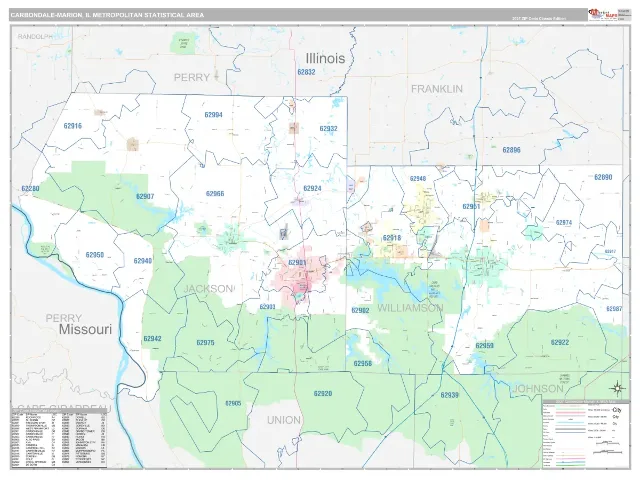Select the JOHNSON county label
The height and width of the screenshot is (480, 640).
click(x=538, y=389)
